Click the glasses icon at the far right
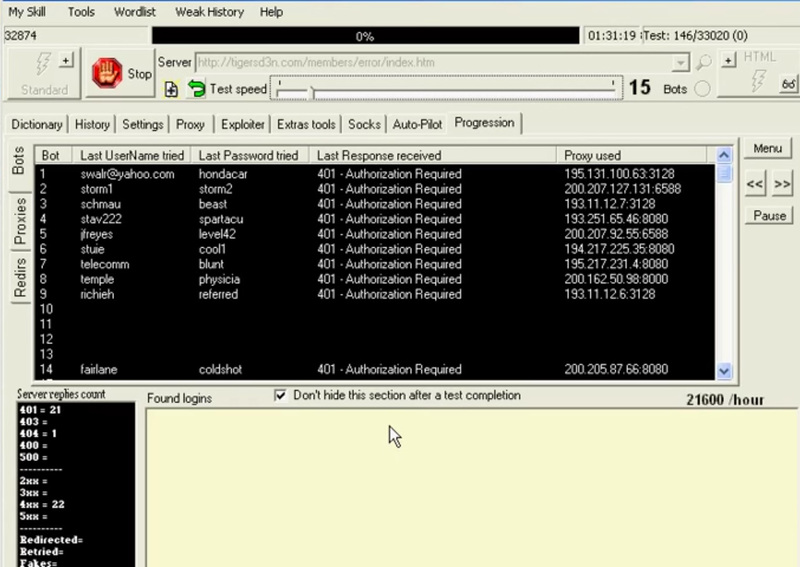Image resolution: width=800 pixels, height=567 pixels. 789,84
